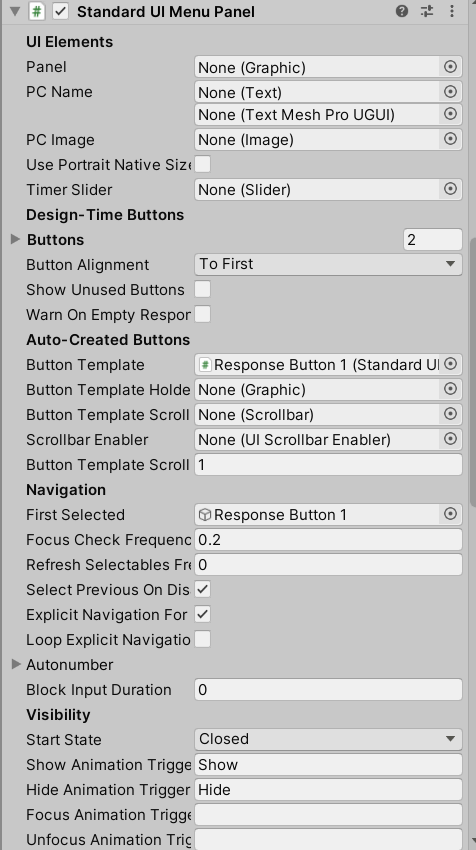476x850 pixels.
Task: Toggle Show Unused Buttons checkbox
Action: tap(203, 289)
